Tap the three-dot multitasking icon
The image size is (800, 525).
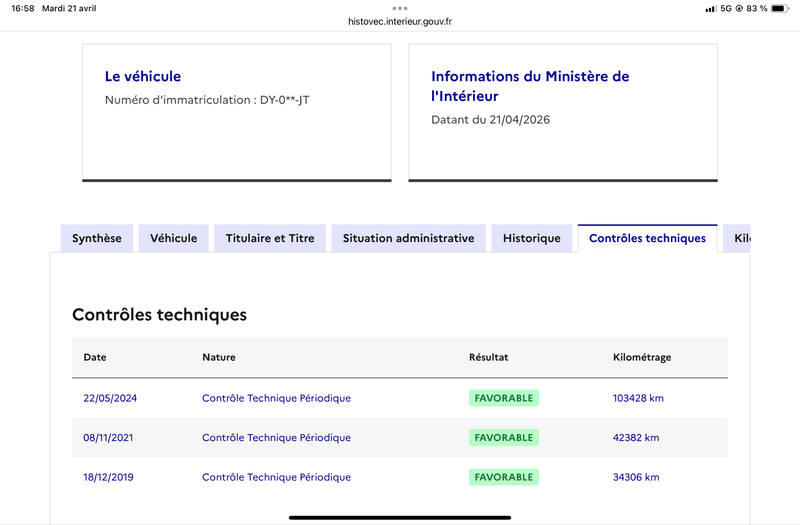pyautogui.click(x=400, y=8)
